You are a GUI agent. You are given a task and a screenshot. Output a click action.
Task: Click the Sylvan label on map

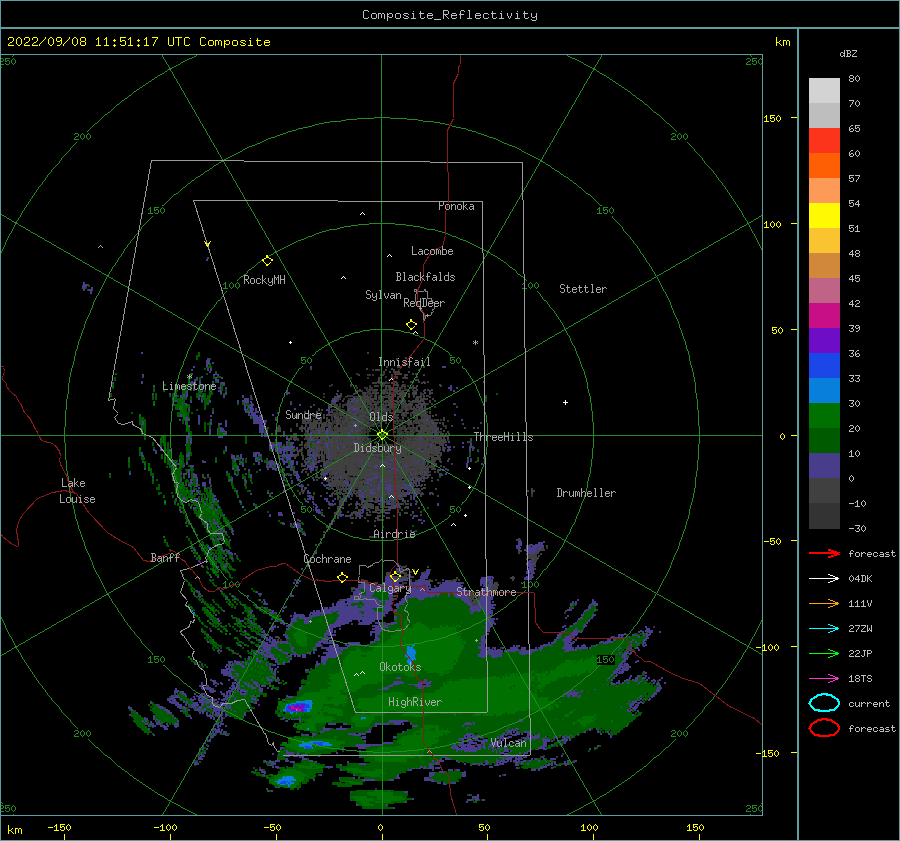[383, 295]
